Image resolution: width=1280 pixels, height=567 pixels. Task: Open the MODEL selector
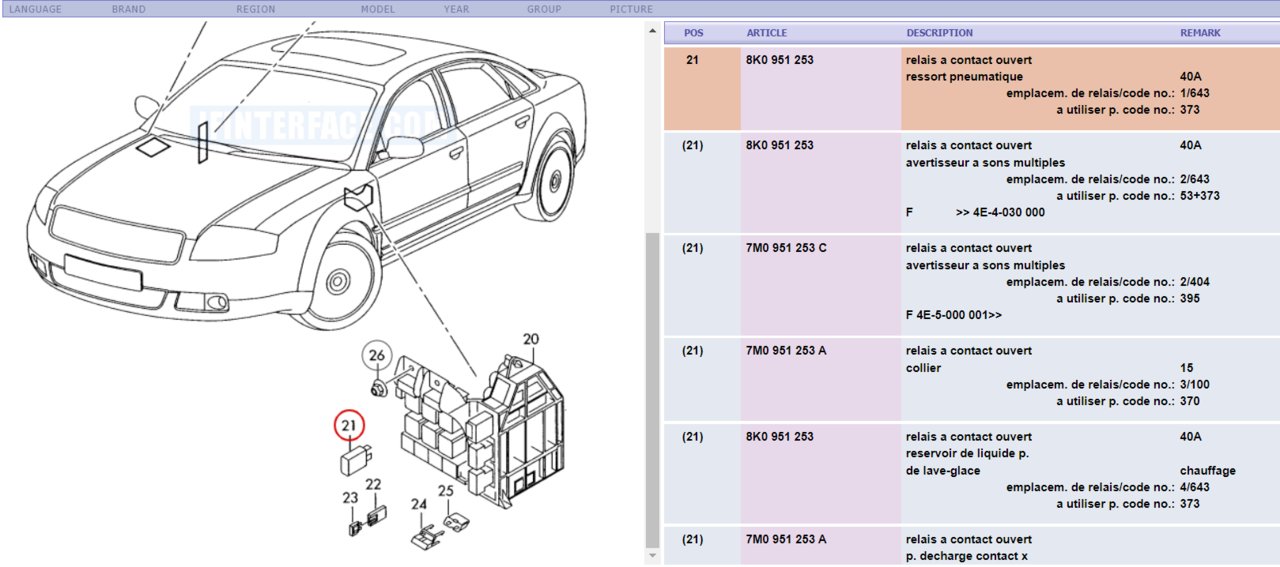(x=377, y=9)
